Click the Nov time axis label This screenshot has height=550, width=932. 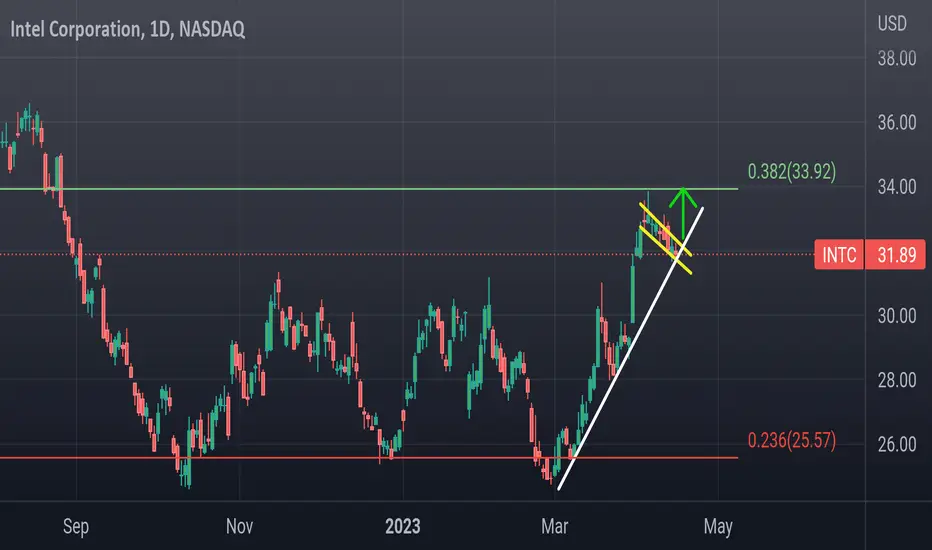coord(240,526)
